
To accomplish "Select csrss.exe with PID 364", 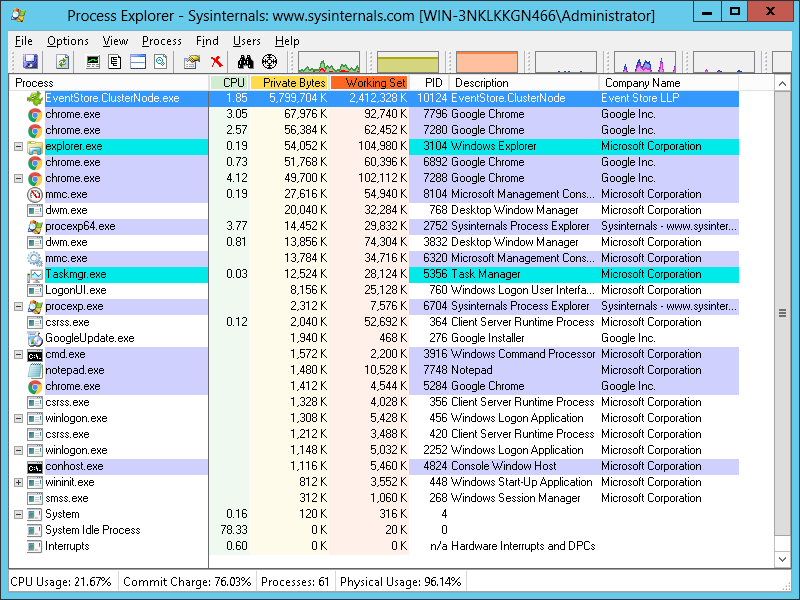I will tap(374, 322).
